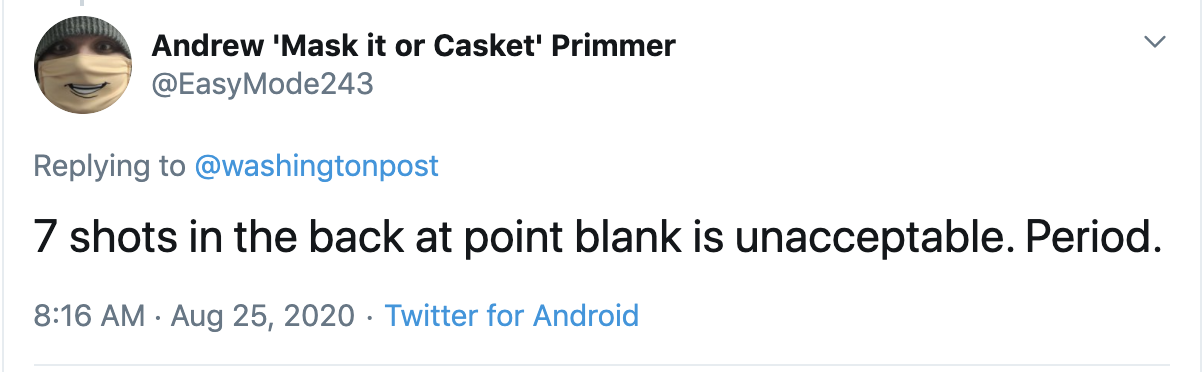
Task: Open the 8:16 AM timestamp permalink
Action: pyautogui.click(x=89, y=316)
